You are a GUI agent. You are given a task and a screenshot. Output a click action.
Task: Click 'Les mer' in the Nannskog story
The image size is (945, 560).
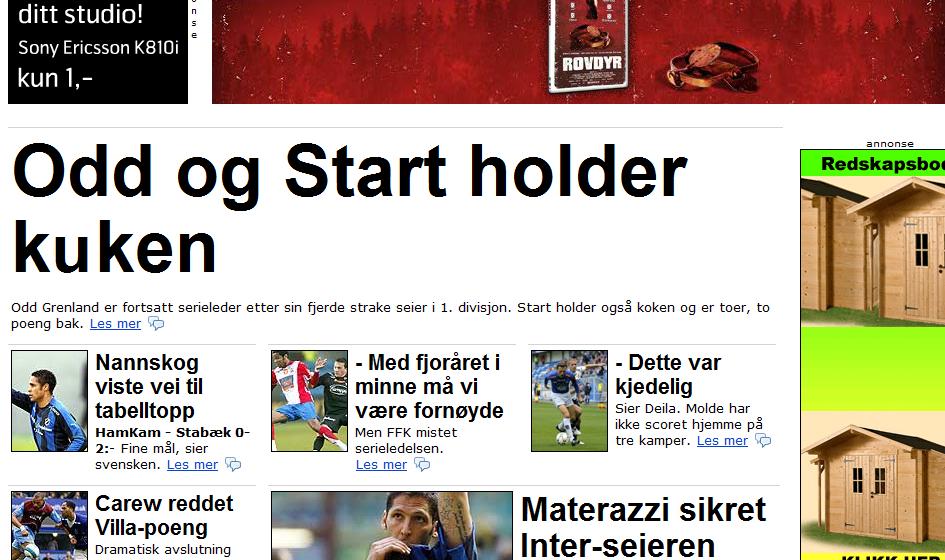point(192,465)
